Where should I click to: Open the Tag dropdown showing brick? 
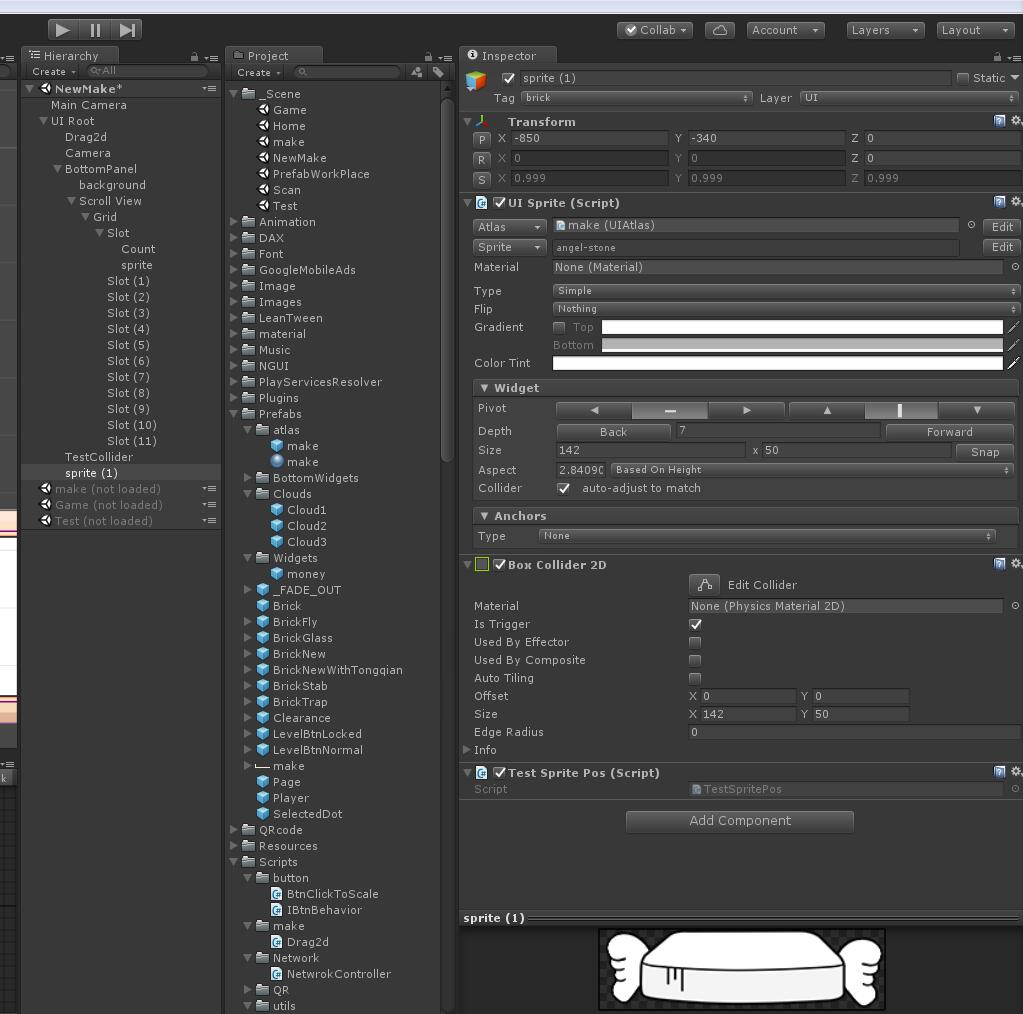click(636, 98)
